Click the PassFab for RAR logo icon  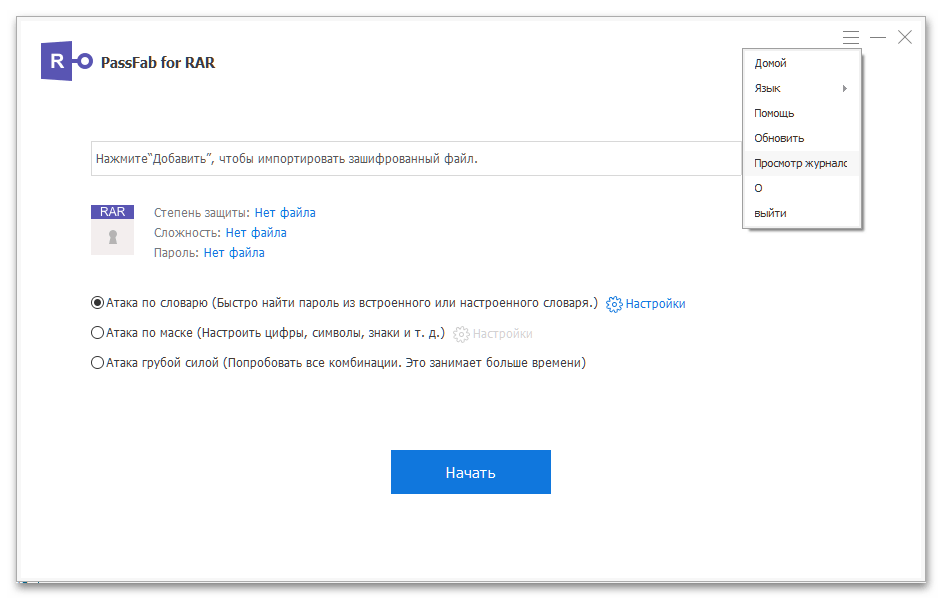click(67, 61)
